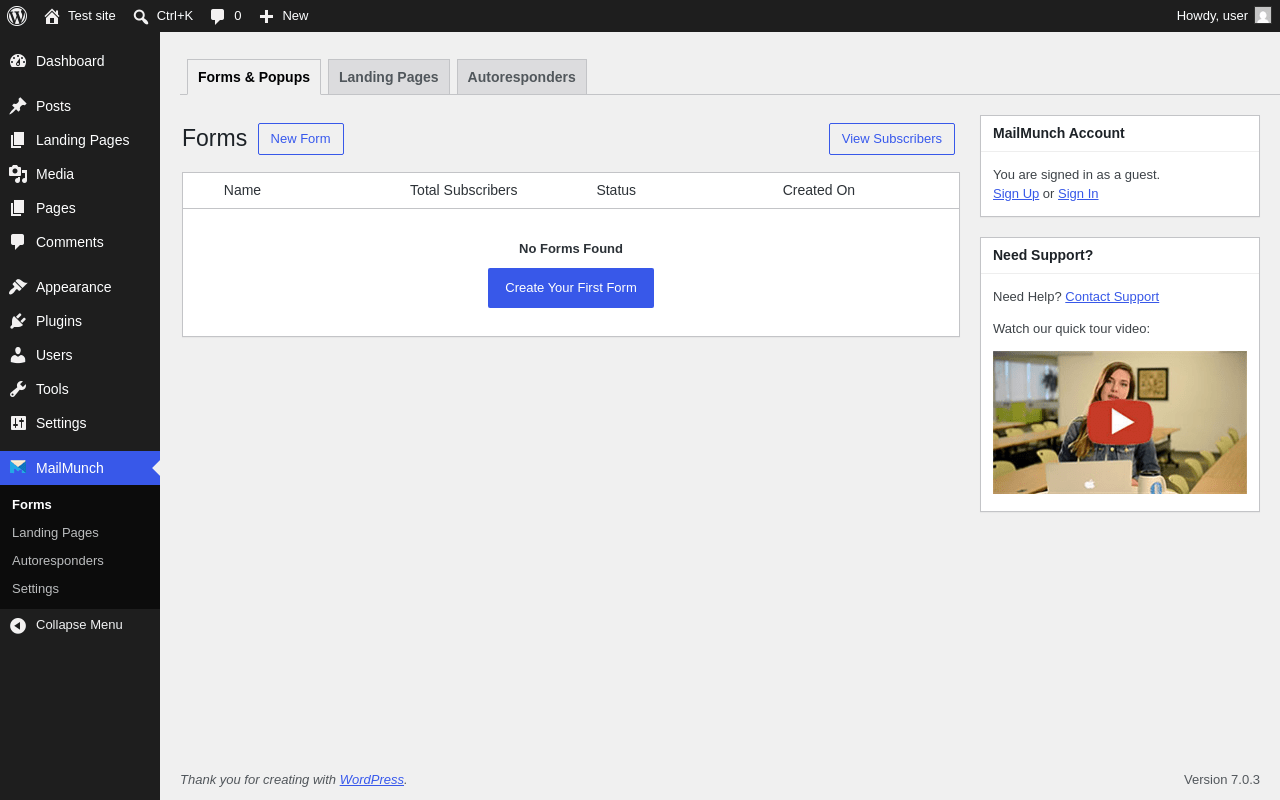1280x800 pixels.
Task: Click the Forms page heading
Action: pyautogui.click(x=214, y=138)
